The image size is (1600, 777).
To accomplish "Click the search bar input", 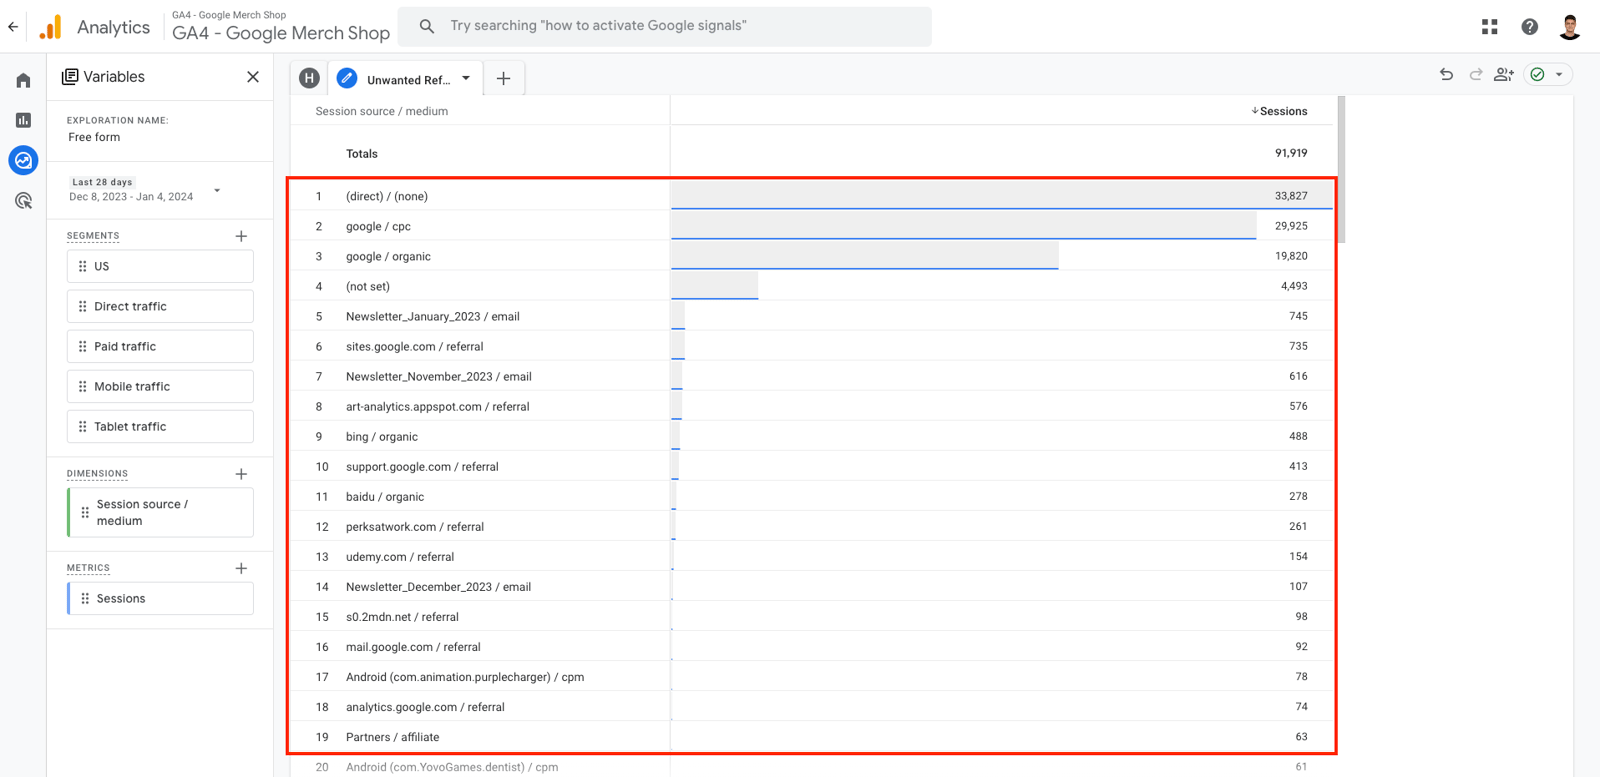I will coord(665,26).
